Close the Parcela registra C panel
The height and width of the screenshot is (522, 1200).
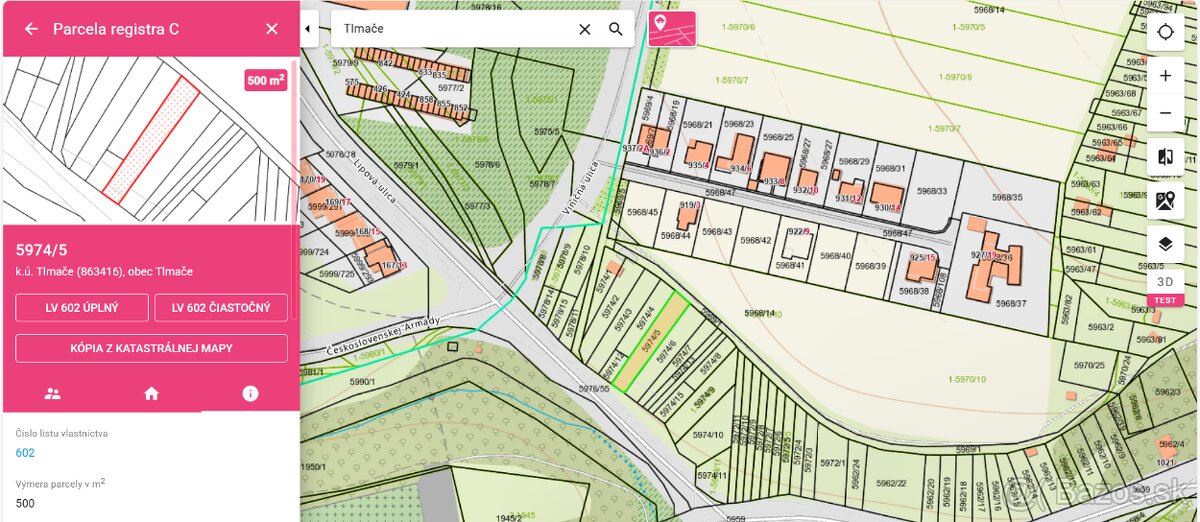click(272, 29)
